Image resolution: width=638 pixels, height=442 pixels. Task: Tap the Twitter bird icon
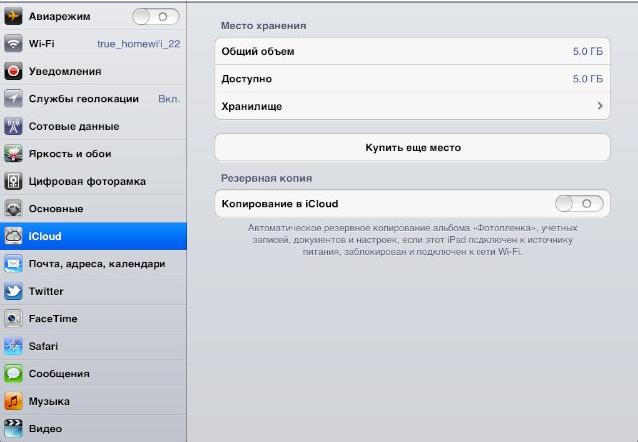pyautogui.click(x=13, y=291)
